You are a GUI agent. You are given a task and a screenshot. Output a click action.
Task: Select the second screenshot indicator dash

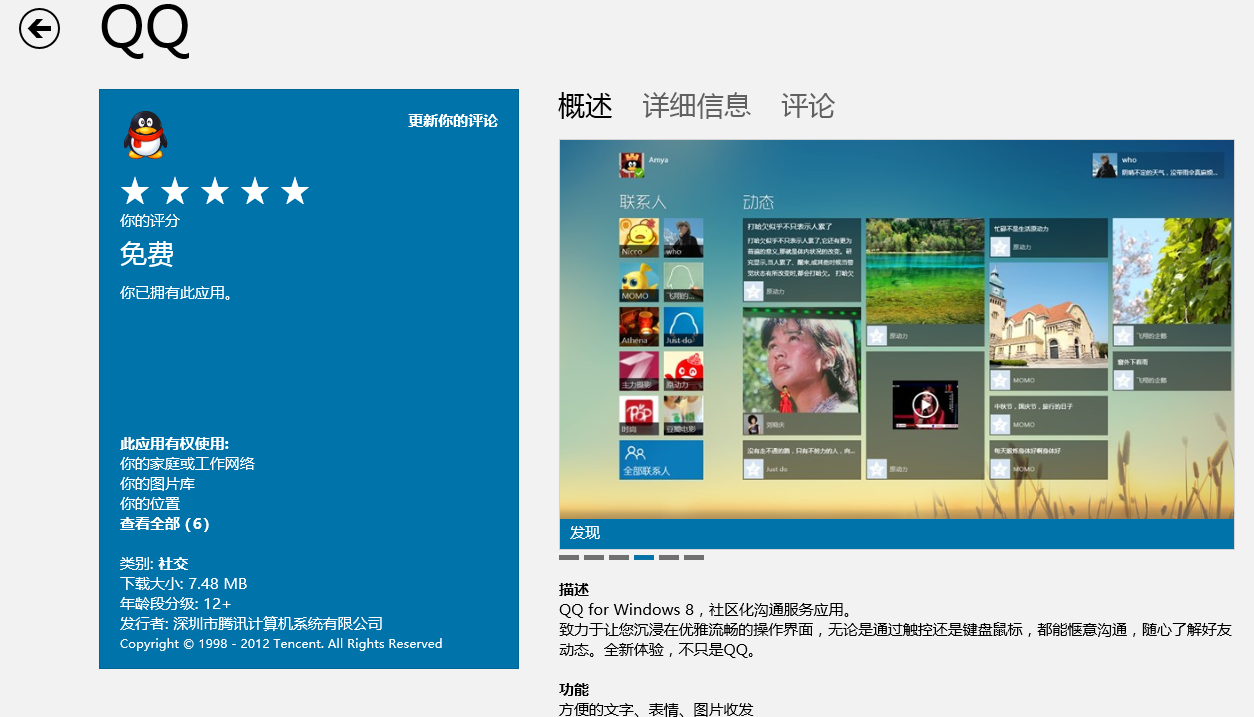pyautogui.click(x=594, y=557)
